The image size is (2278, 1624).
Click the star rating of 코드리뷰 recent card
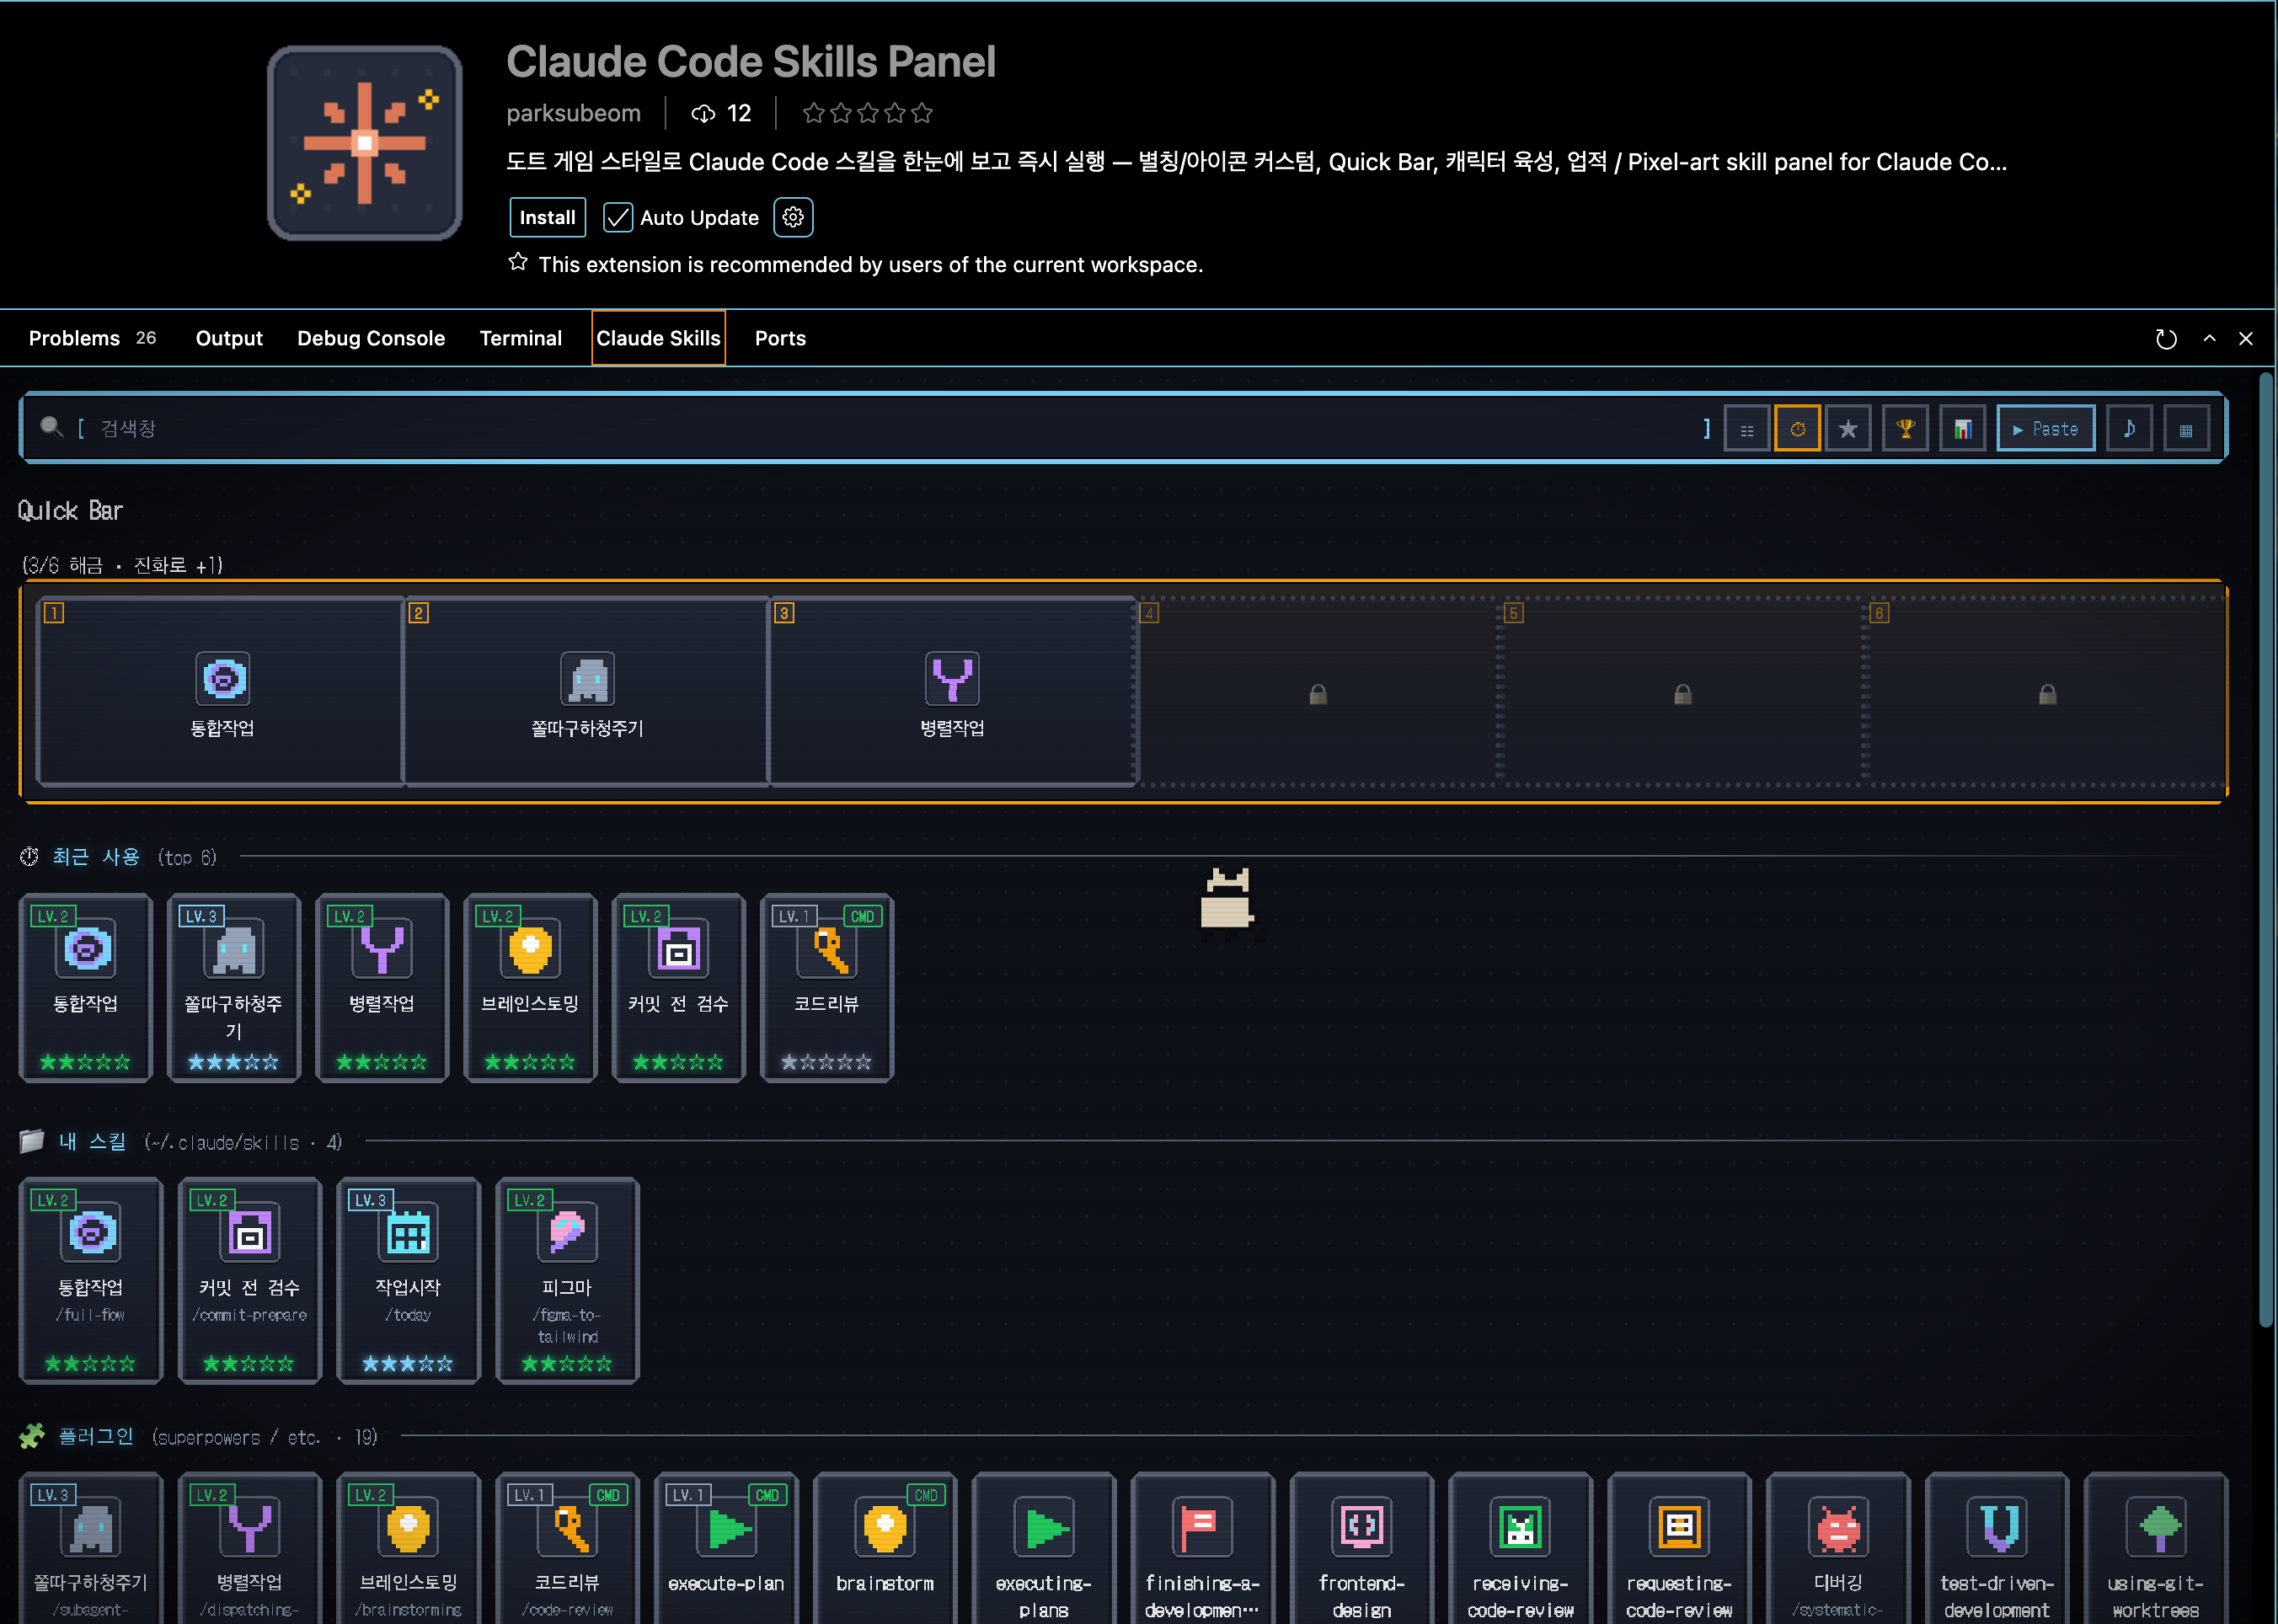826,1062
